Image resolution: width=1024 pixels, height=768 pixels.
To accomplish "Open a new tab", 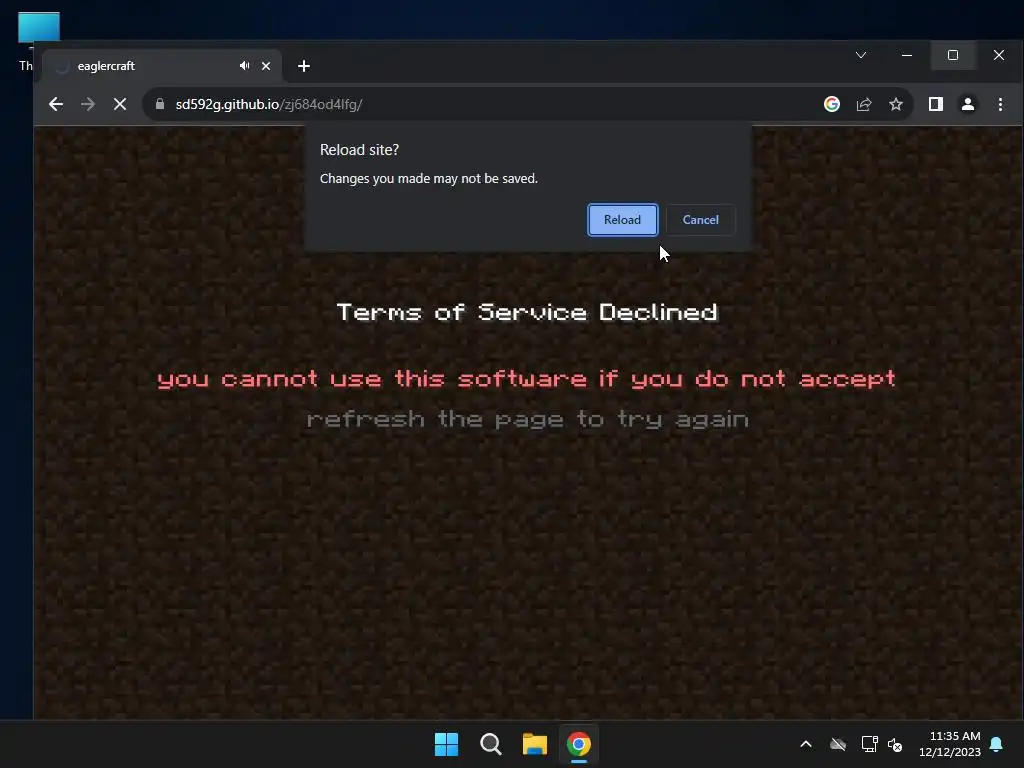I will pos(304,66).
